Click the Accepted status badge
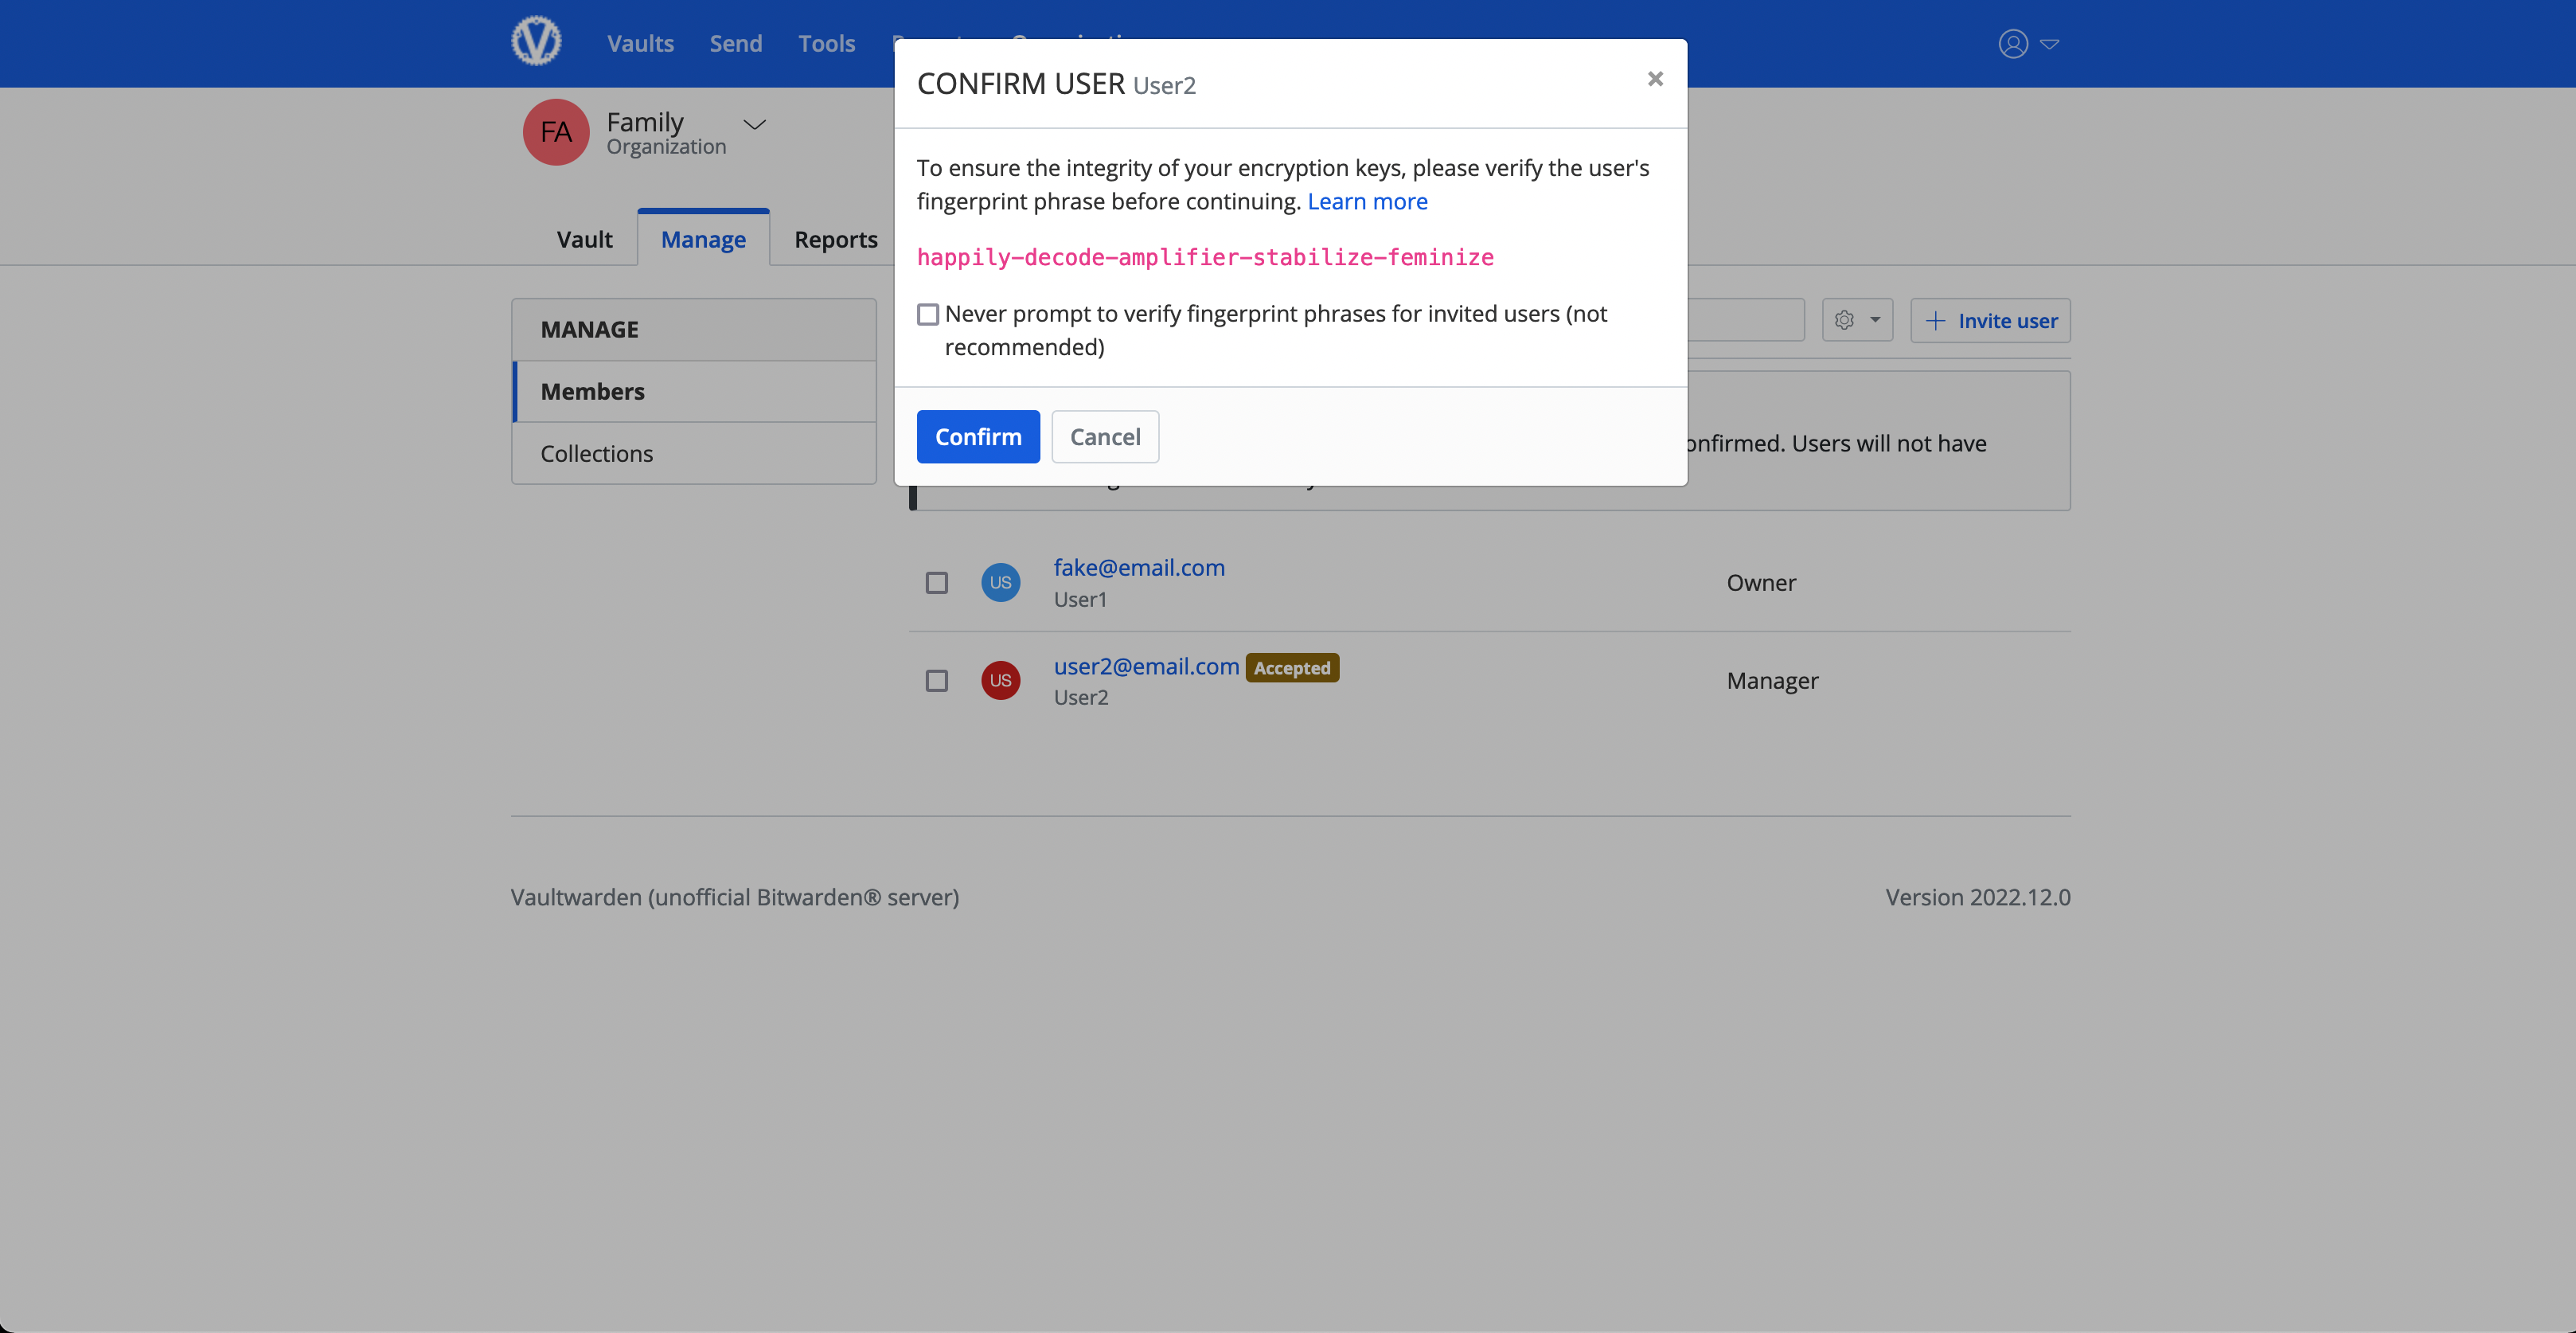2576x1333 pixels. coord(1292,668)
